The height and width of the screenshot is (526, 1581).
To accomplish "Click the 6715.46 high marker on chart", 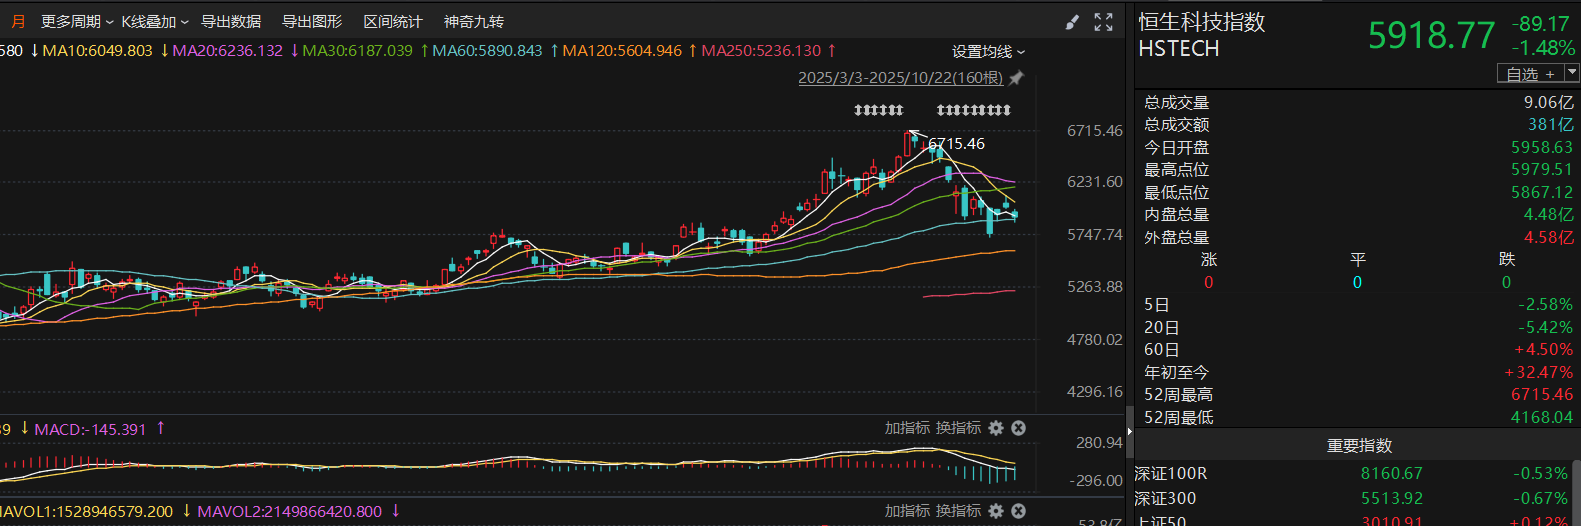I will (957, 144).
